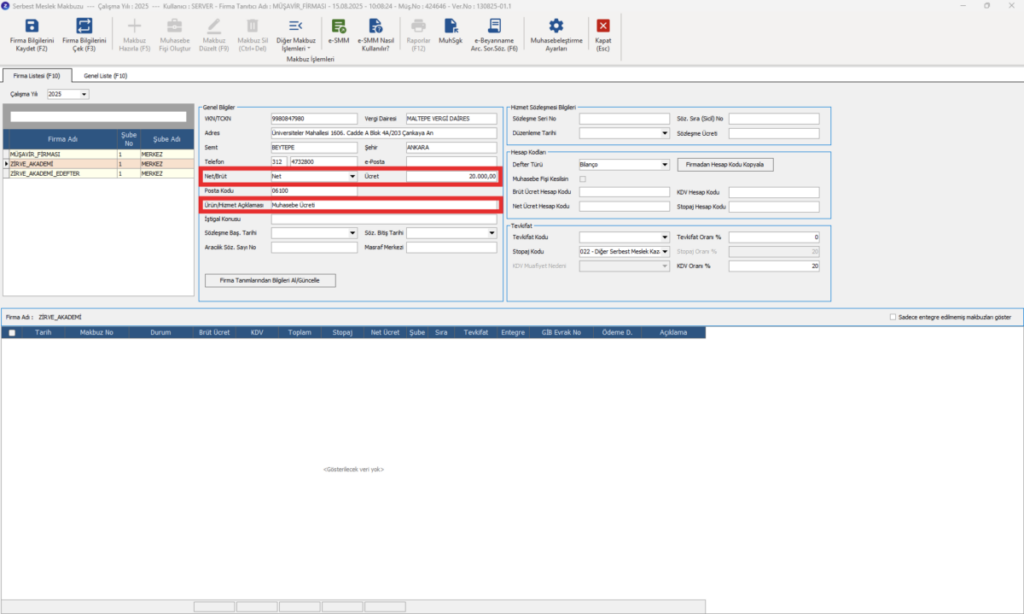Enable Sadece entegre edilmemiş makbuzları göster

(893, 317)
